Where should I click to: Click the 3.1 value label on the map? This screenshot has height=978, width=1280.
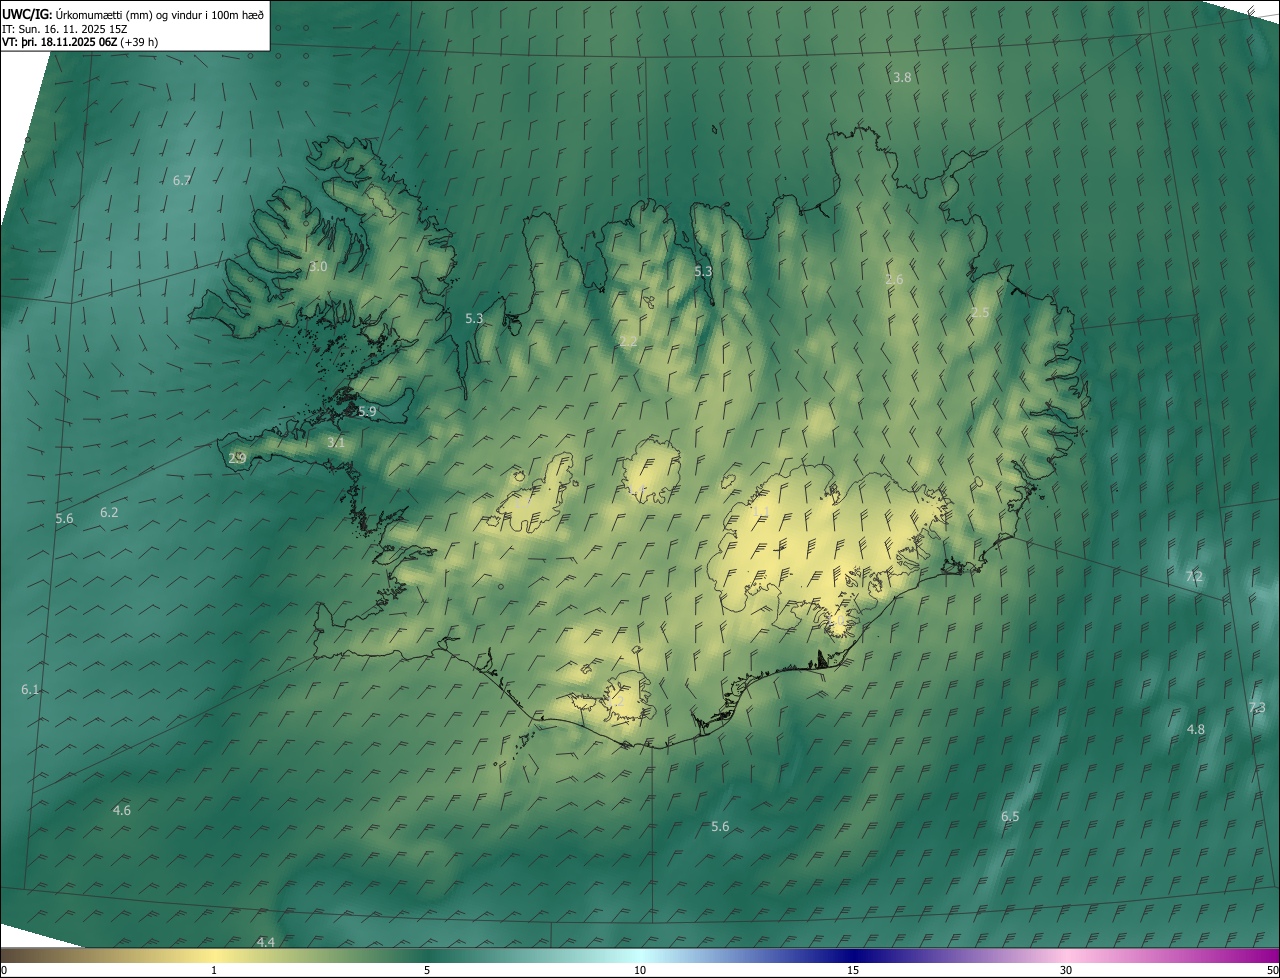[x=336, y=443]
